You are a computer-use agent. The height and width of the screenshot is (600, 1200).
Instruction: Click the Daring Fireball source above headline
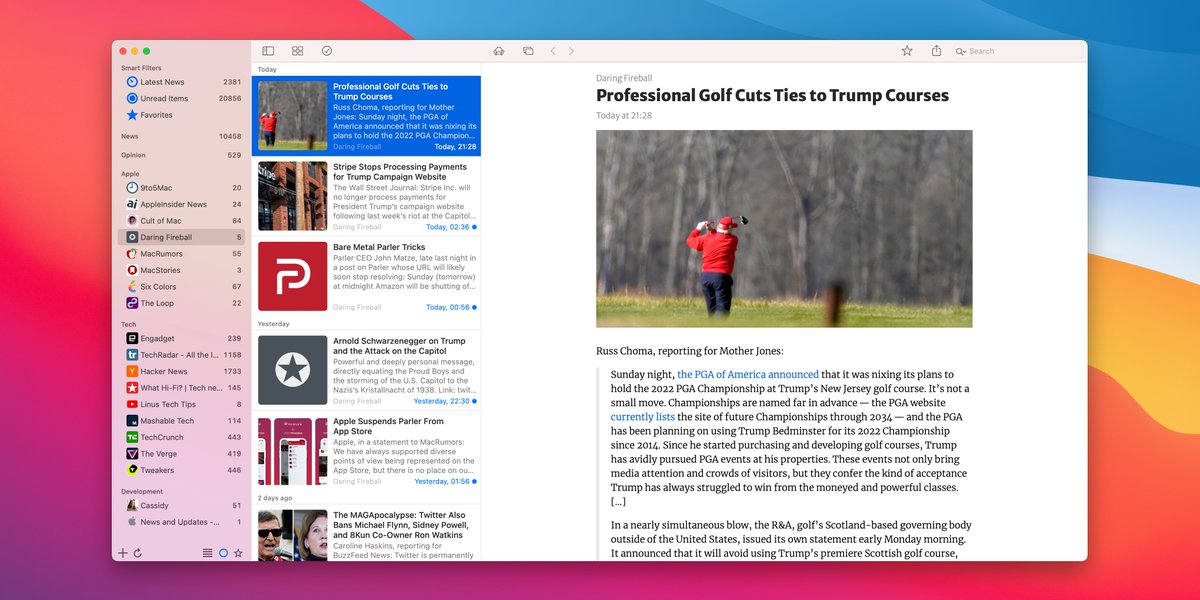pos(624,78)
